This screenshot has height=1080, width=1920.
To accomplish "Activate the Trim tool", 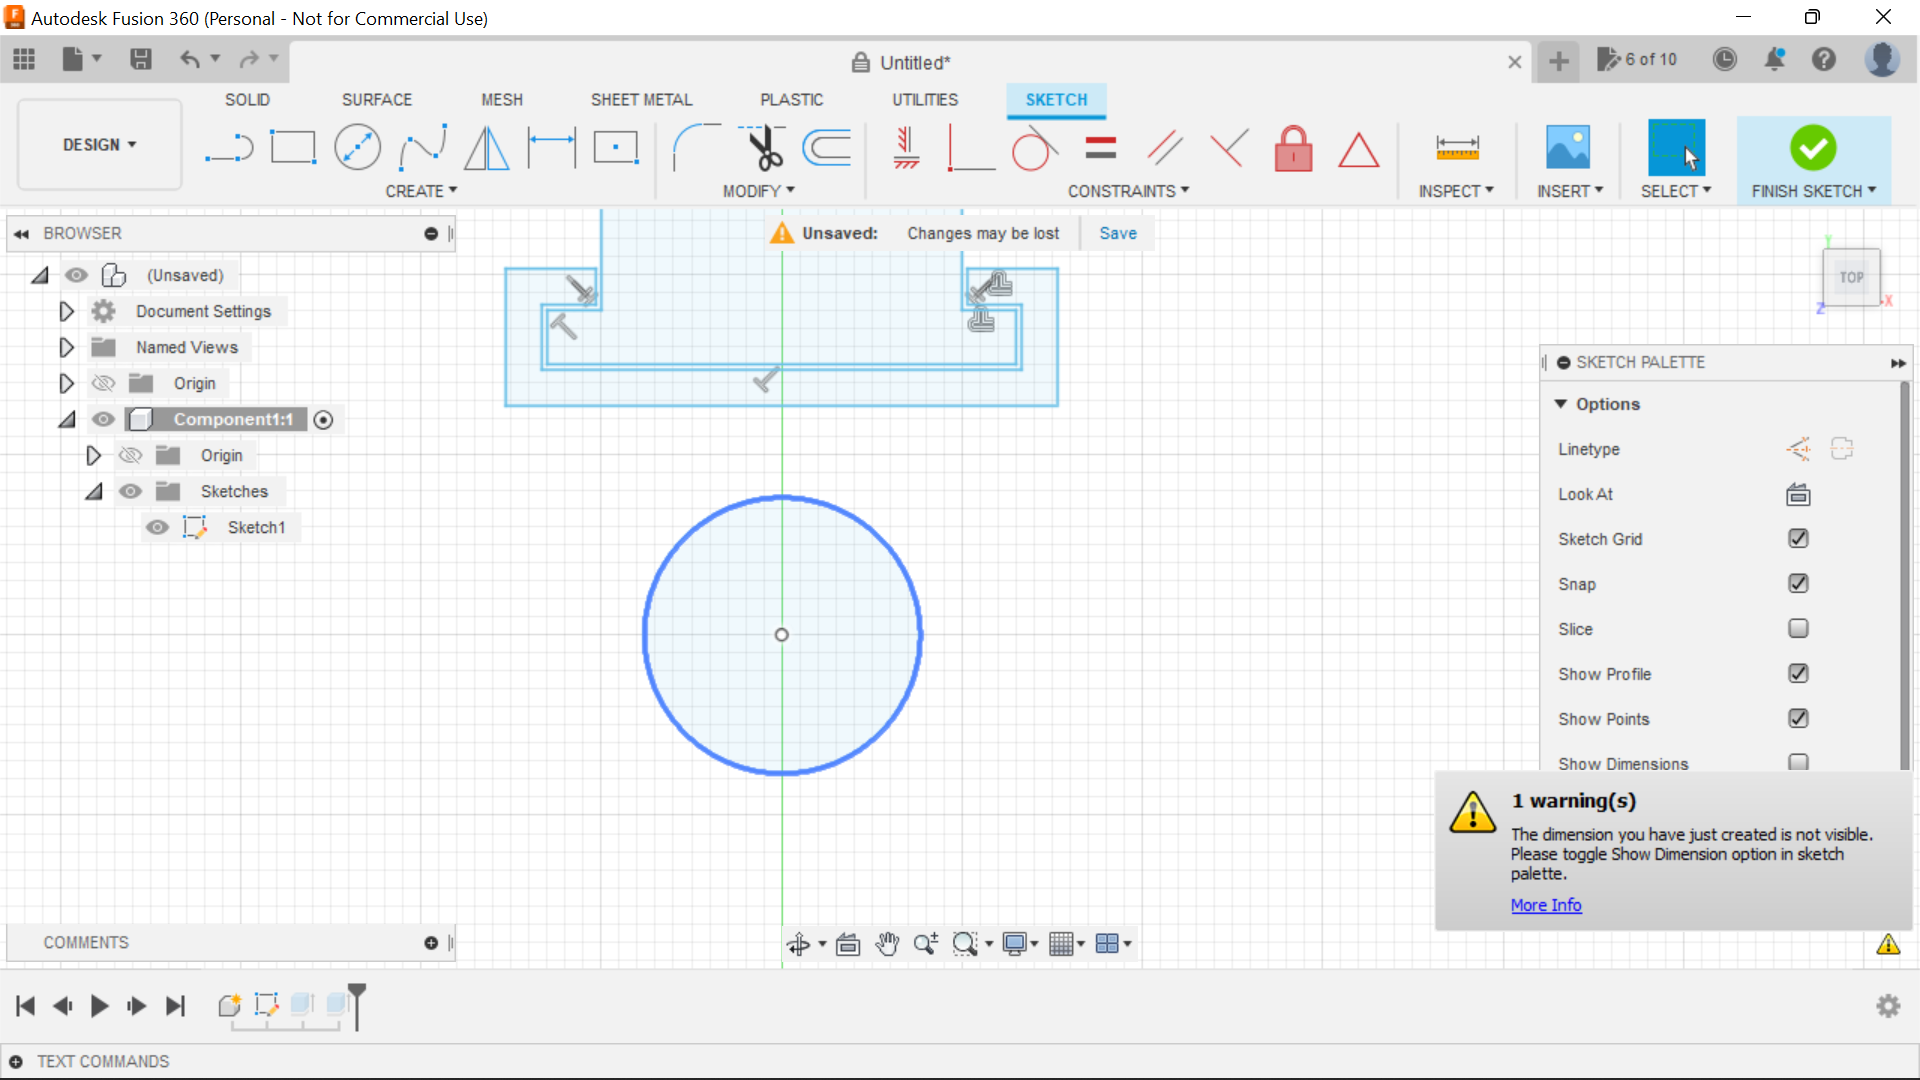I will [762, 147].
